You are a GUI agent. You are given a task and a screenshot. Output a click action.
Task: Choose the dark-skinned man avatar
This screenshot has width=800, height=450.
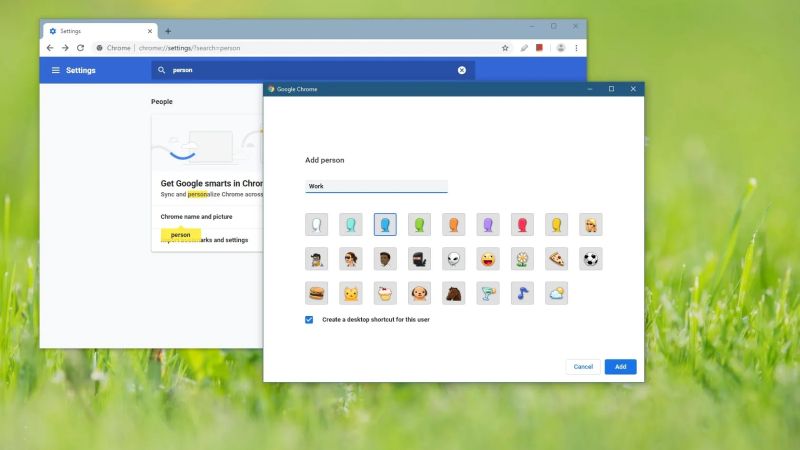coord(385,259)
